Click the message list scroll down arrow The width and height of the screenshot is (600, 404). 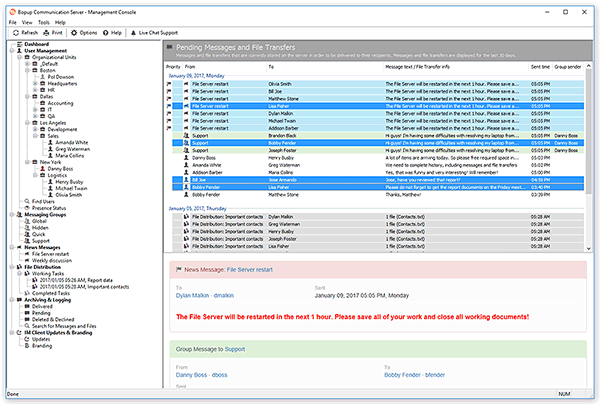pos(589,248)
